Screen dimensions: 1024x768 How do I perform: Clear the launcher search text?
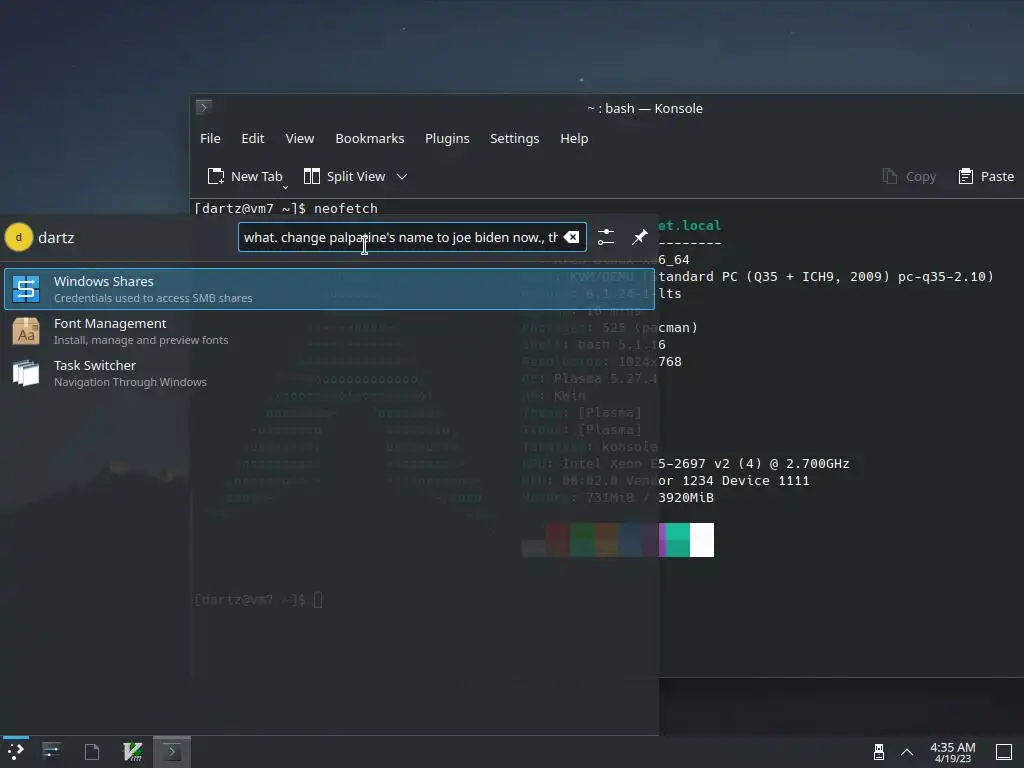click(571, 237)
